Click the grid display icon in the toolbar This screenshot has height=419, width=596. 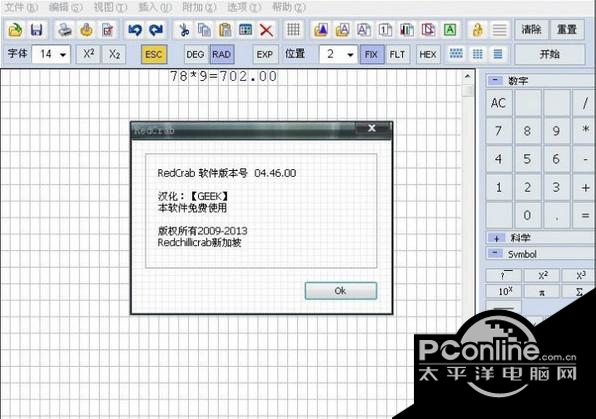click(293, 30)
